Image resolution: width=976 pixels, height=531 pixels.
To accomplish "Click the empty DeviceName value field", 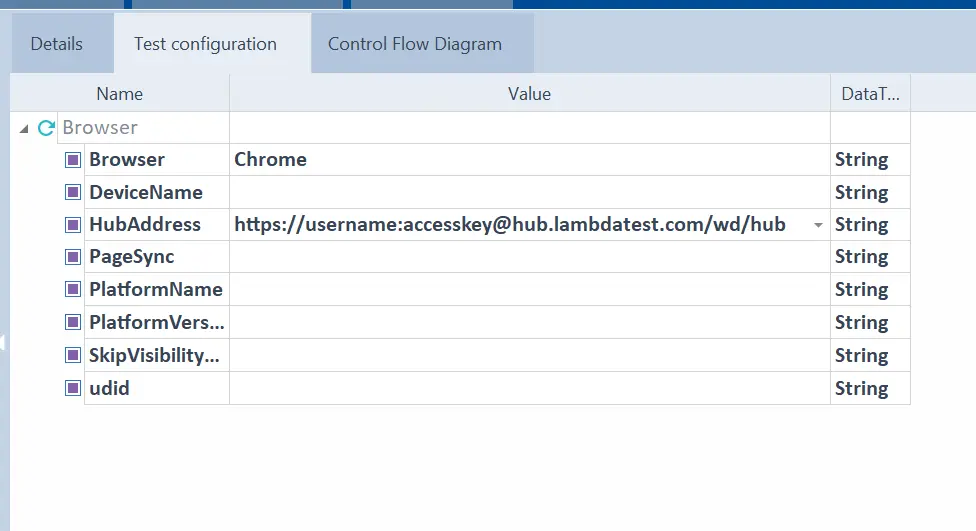I will [x=529, y=192].
